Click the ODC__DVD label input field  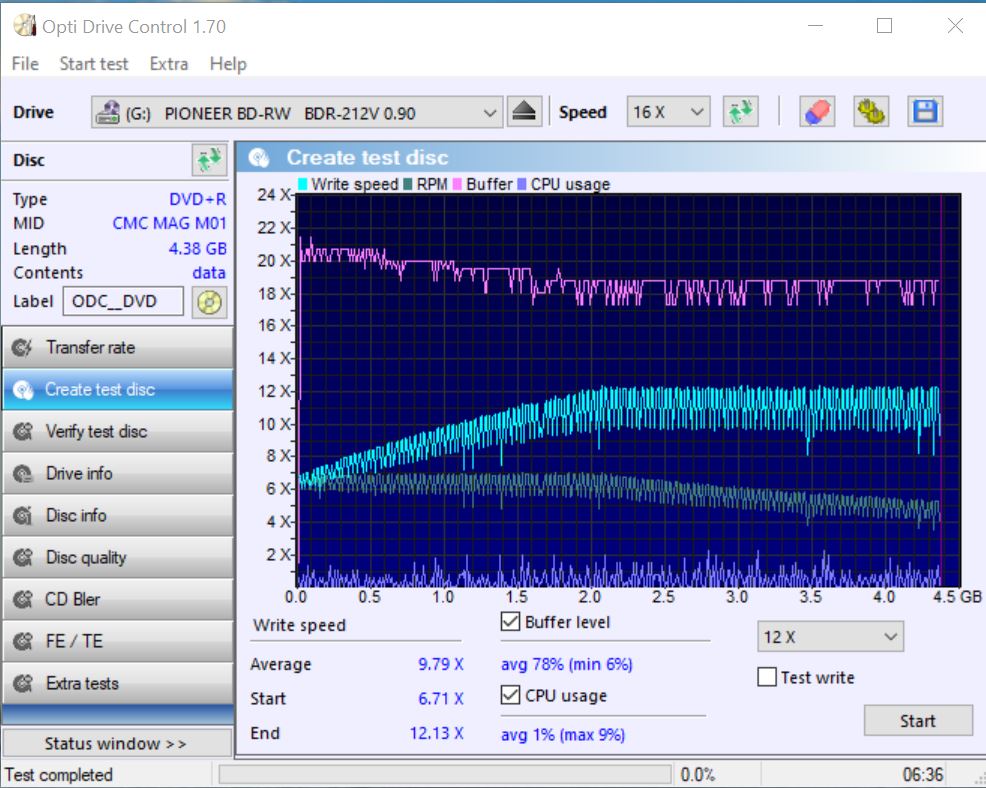coord(123,302)
